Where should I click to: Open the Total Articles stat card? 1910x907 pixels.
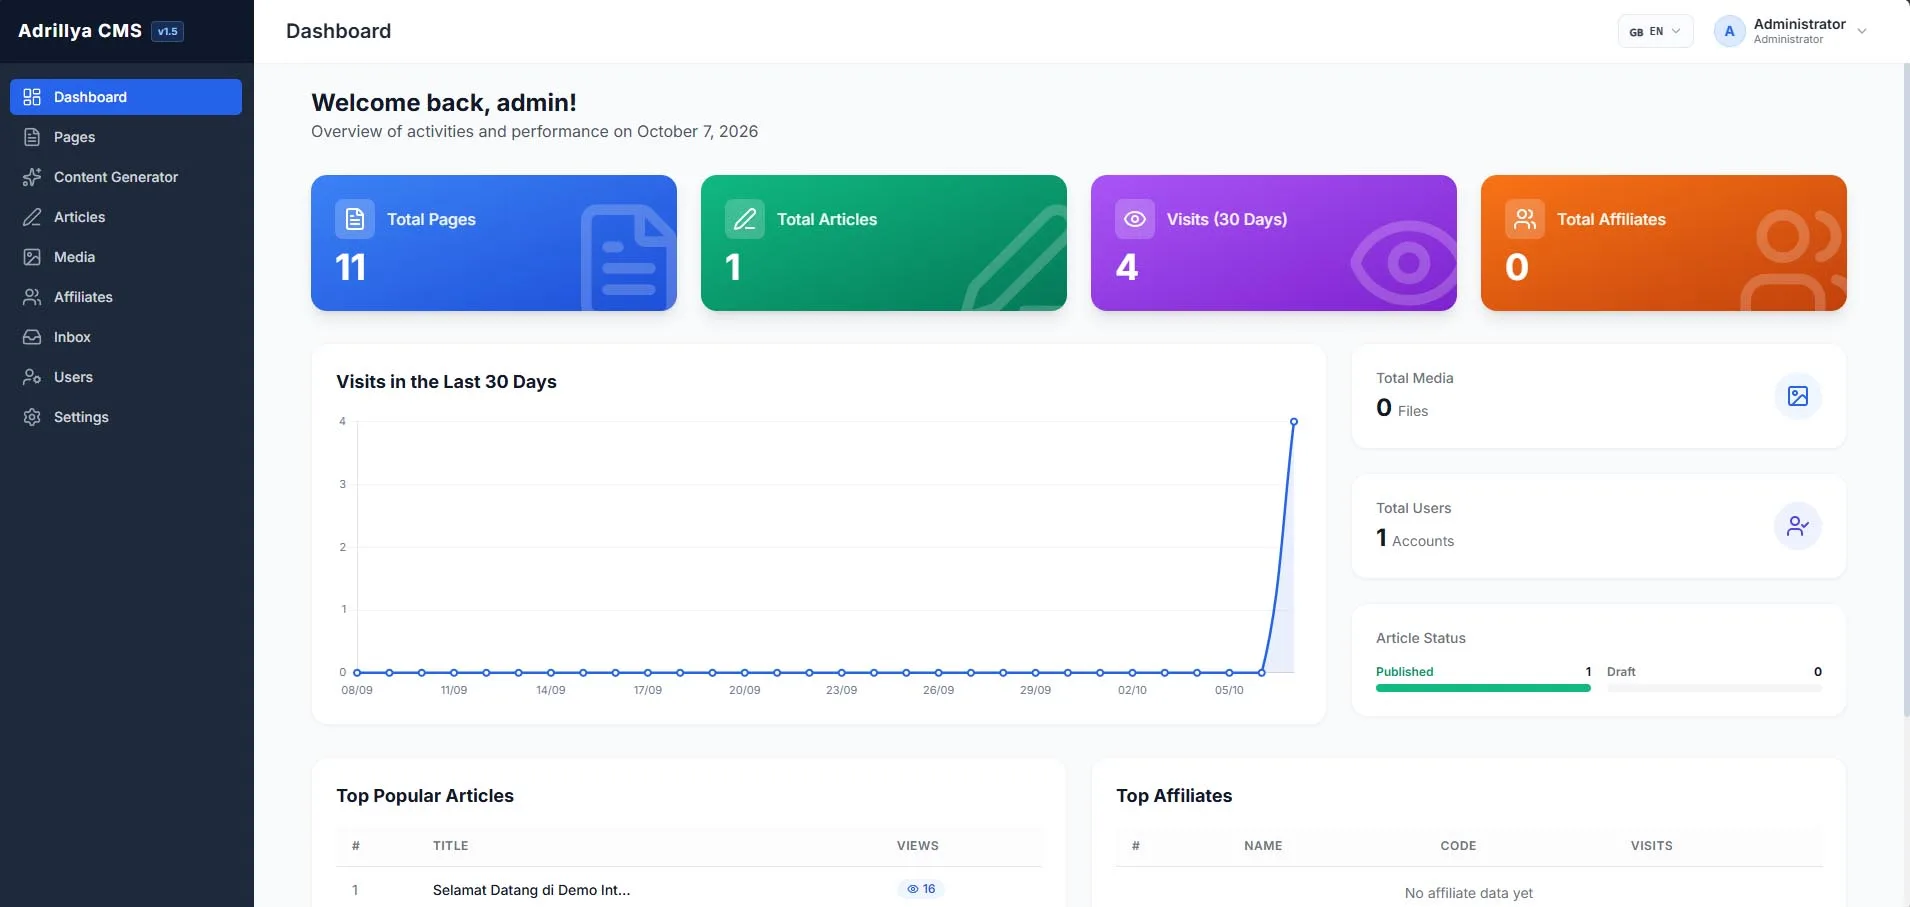point(884,243)
